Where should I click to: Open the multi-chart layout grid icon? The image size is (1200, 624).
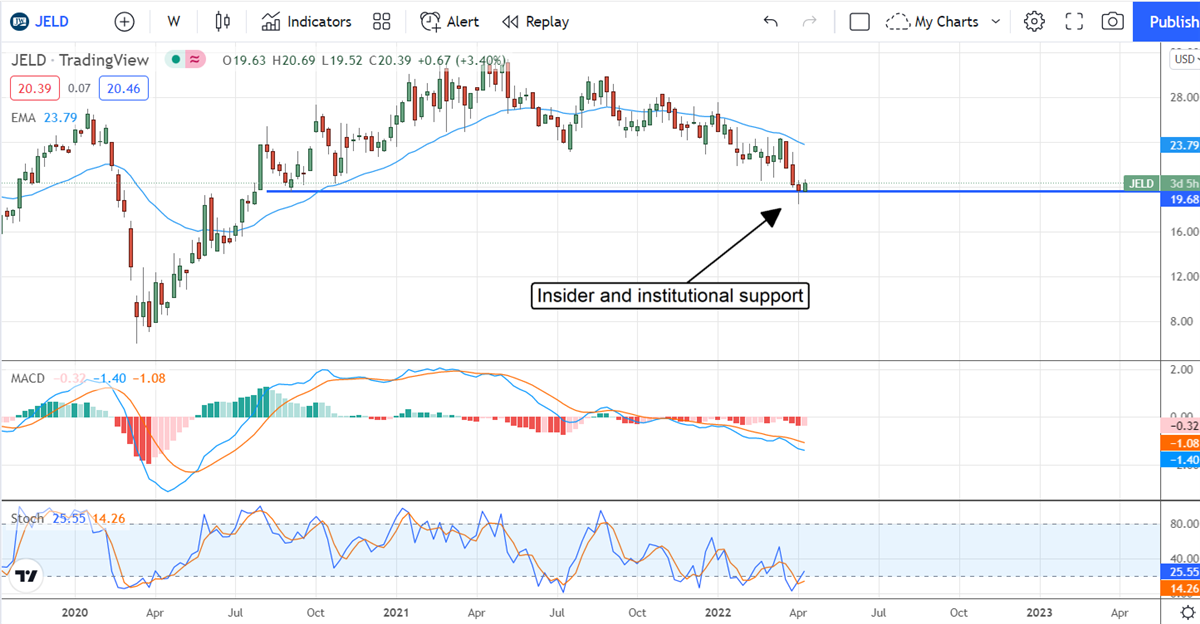[381, 21]
